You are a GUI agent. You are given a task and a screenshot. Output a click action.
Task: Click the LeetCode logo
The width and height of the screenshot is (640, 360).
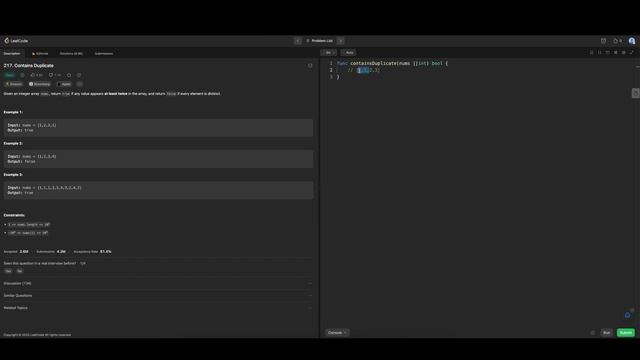click(16, 41)
